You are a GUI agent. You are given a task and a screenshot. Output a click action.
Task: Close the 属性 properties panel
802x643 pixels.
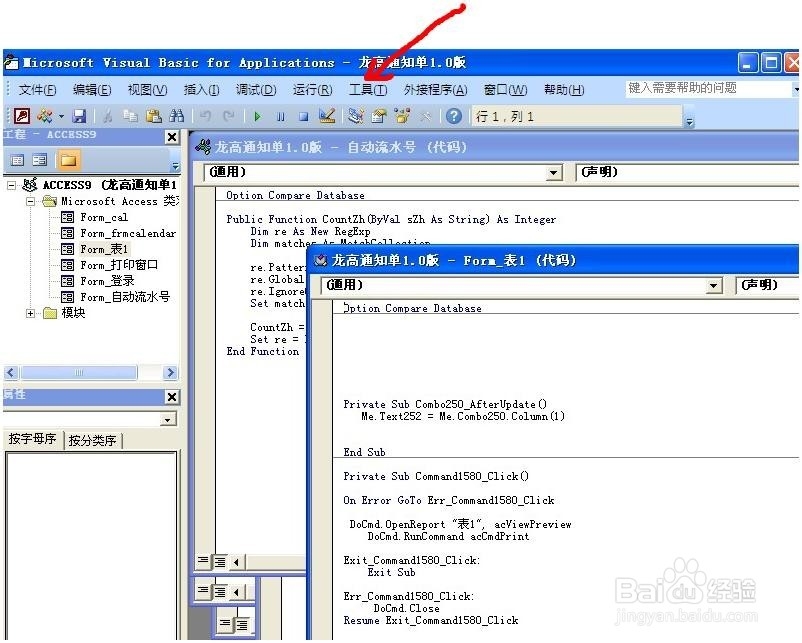172,396
